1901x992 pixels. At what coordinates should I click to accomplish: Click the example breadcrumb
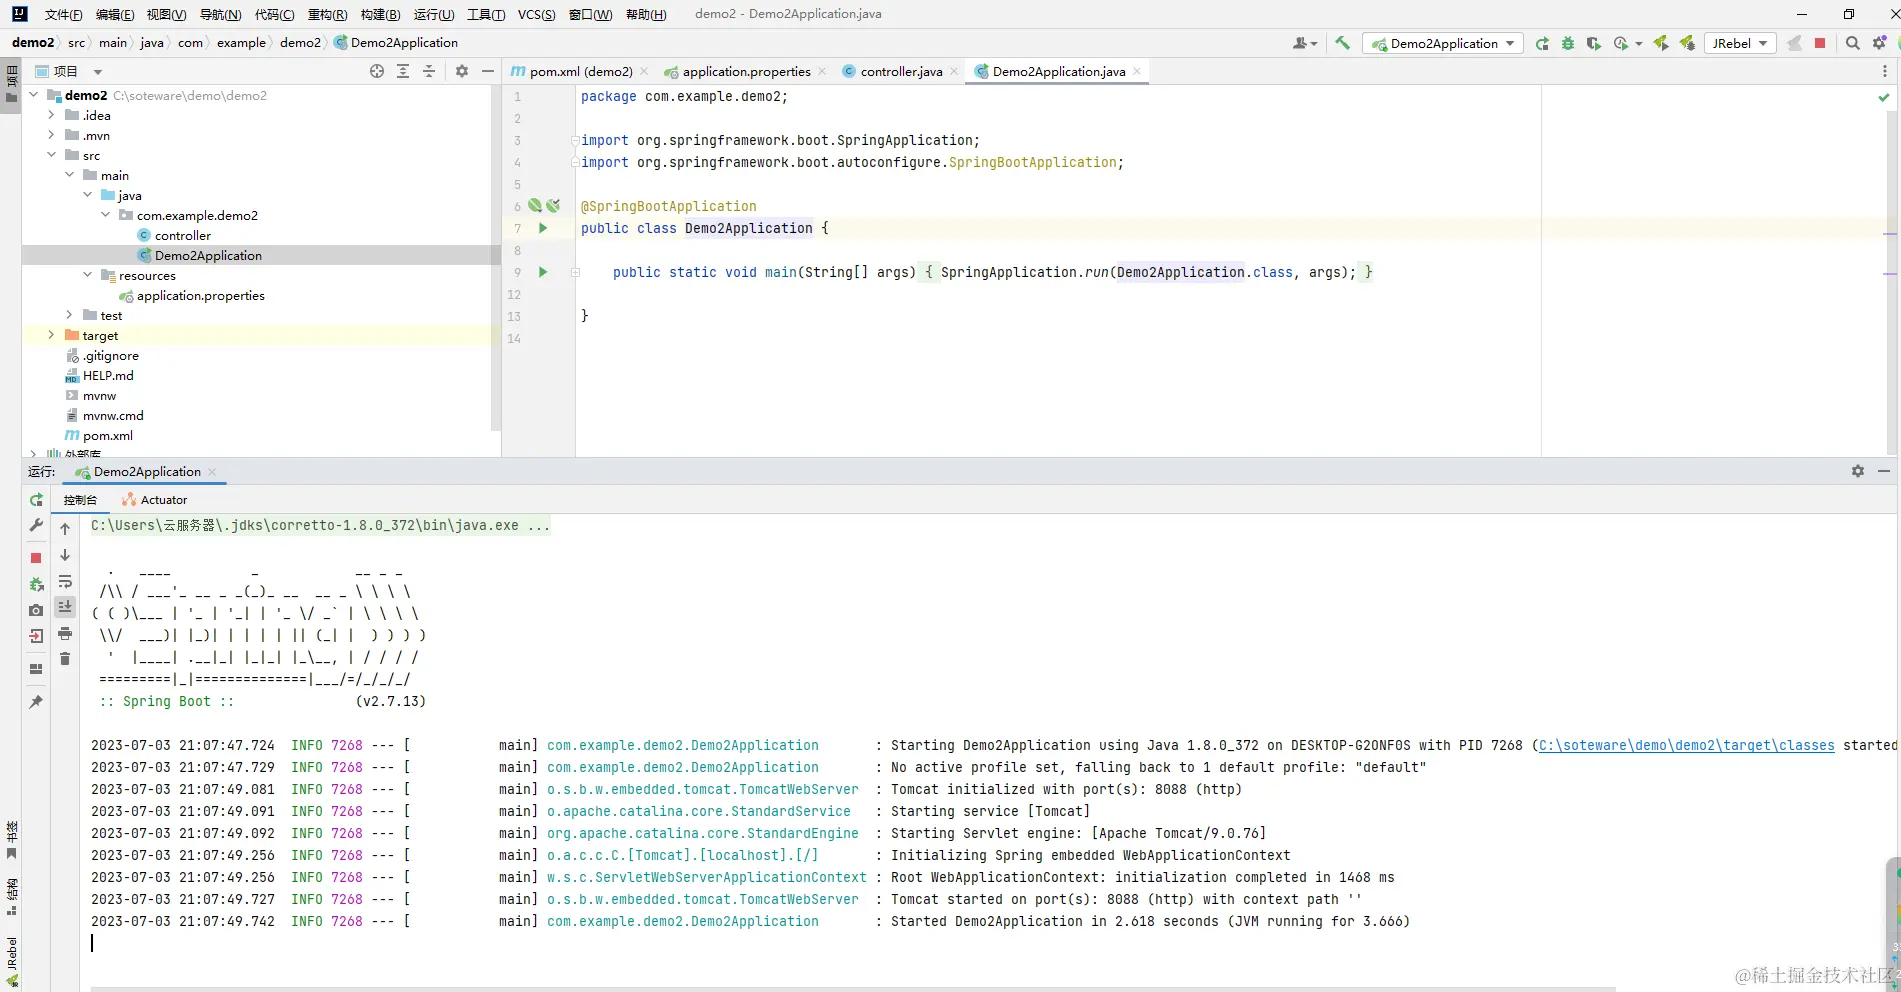click(x=241, y=42)
